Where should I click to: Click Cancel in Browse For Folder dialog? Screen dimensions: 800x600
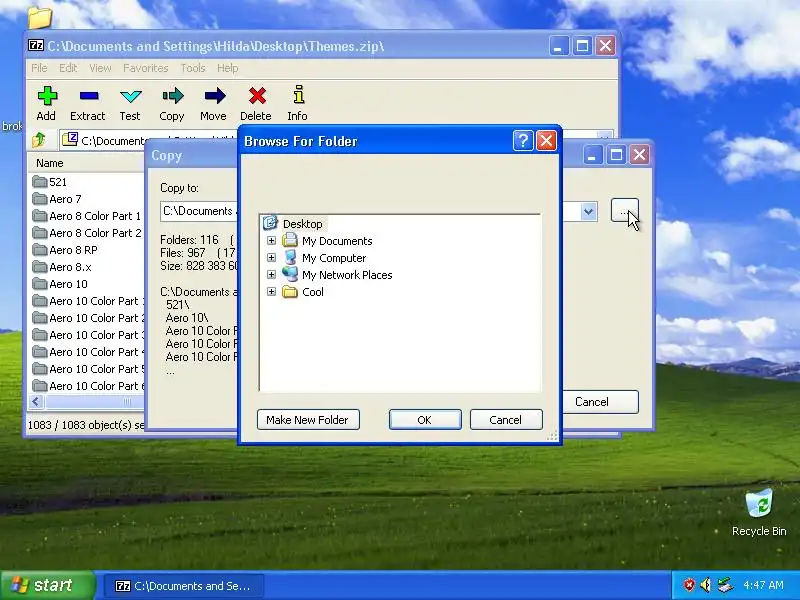pyautogui.click(x=506, y=419)
